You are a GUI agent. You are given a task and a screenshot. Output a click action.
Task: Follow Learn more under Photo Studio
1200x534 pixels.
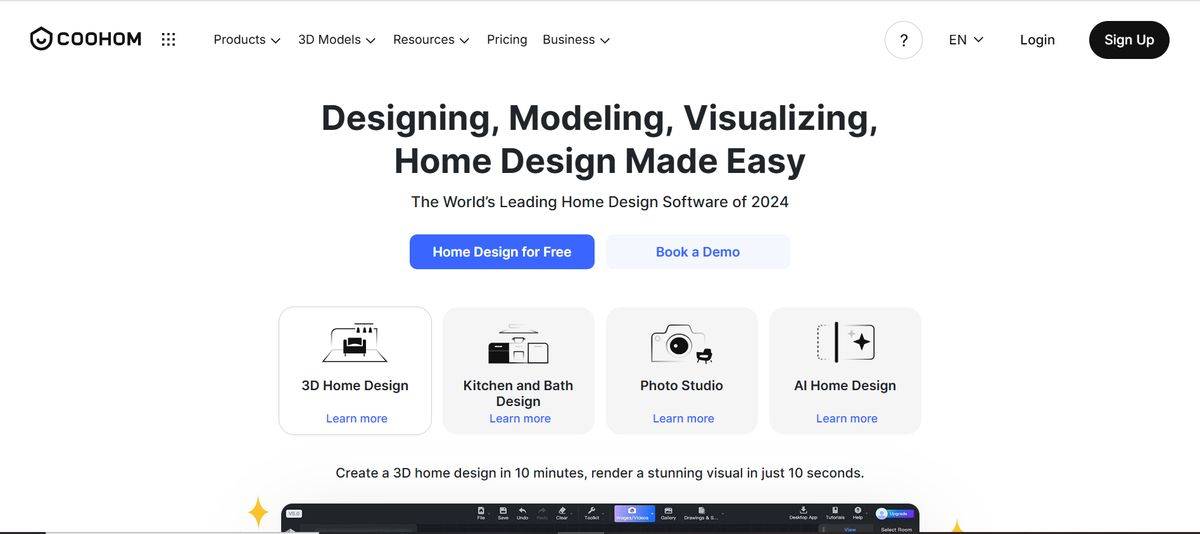(x=683, y=418)
